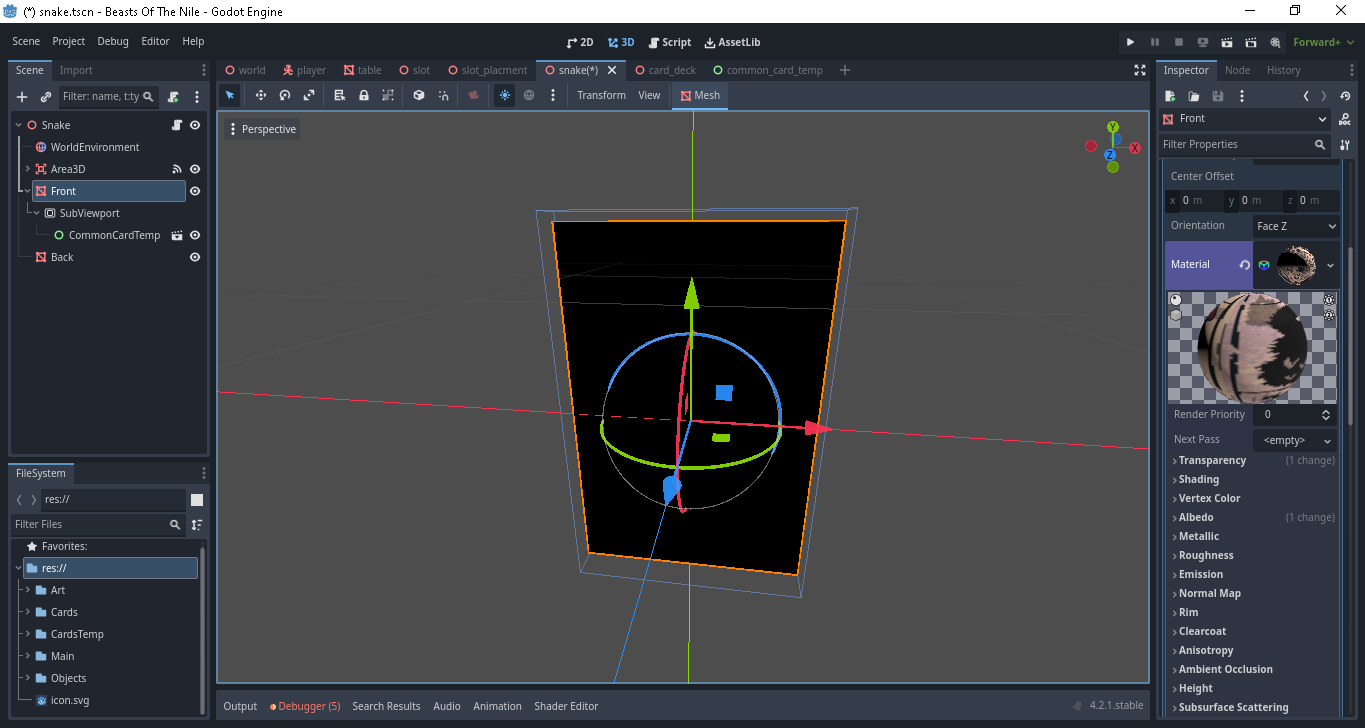
Task: Toggle the Use Snap magnet icon
Action: point(443,95)
